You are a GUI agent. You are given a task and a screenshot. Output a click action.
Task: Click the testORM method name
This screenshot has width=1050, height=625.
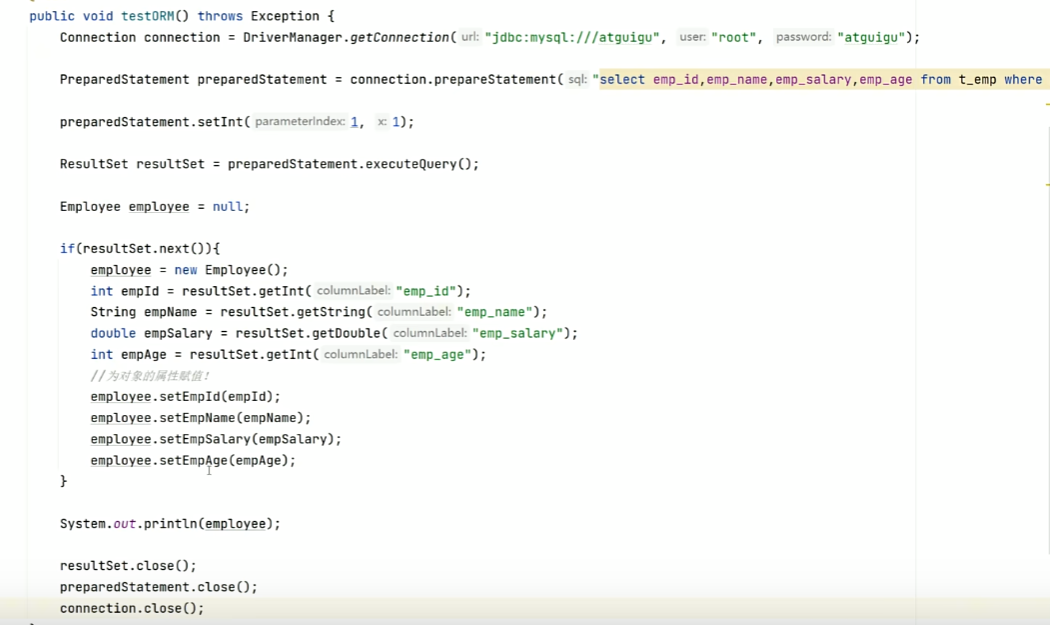[x=147, y=16]
